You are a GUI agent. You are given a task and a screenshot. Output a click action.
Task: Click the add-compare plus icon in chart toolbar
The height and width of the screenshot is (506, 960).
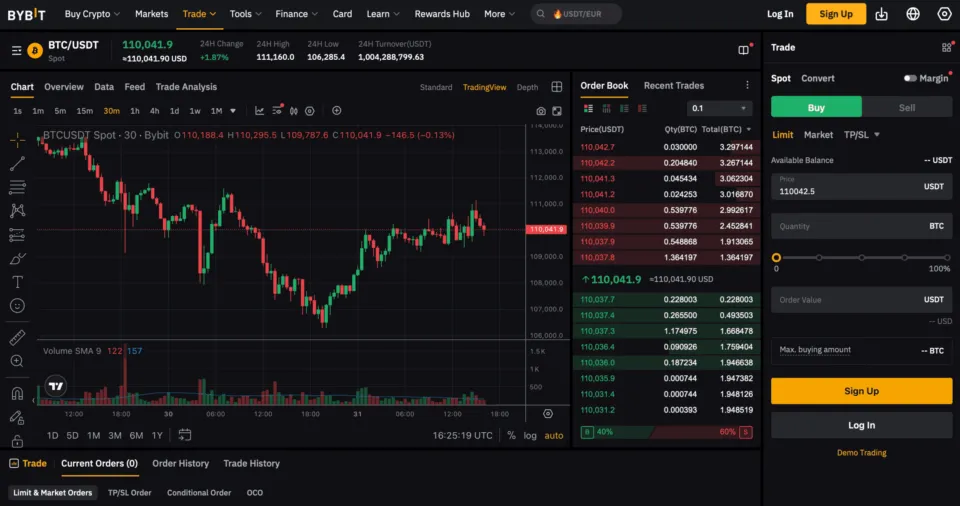pyautogui.click(x=337, y=111)
